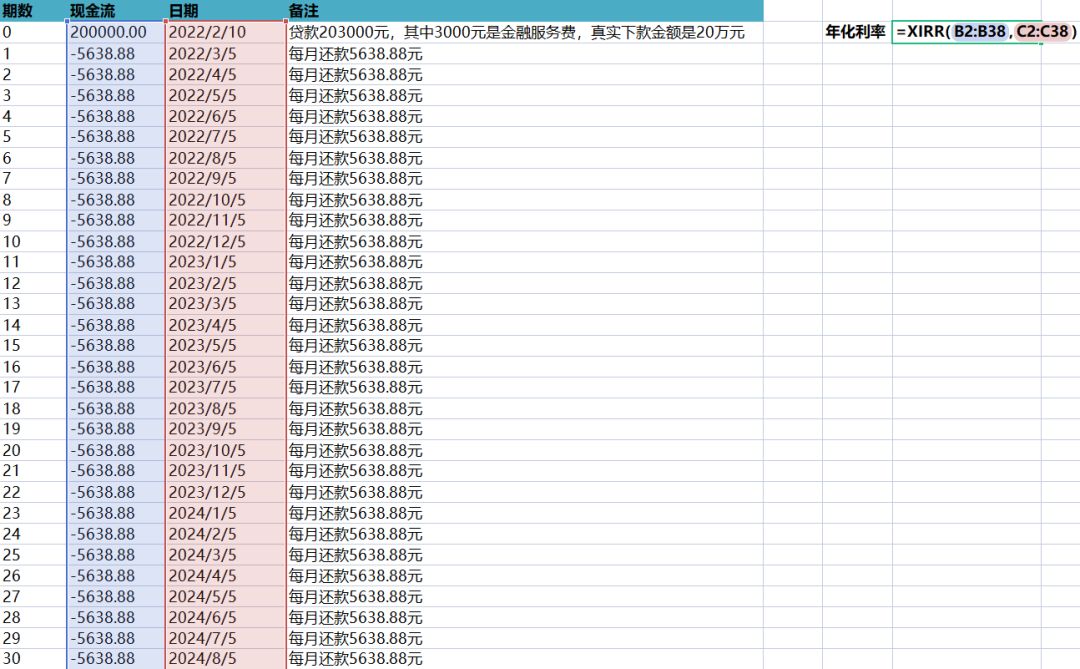Select the date cell 2024/5/5
Viewport: 1080px width, 669px height.
click(x=226, y=596)
